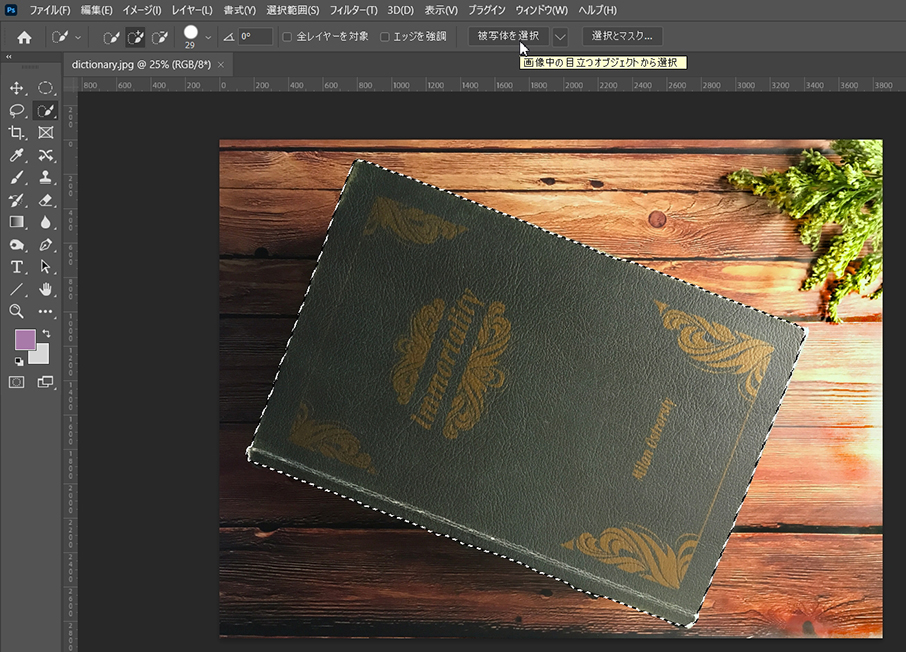
Task: Open the brush options dropdown arrow
Action: point(208,38)
